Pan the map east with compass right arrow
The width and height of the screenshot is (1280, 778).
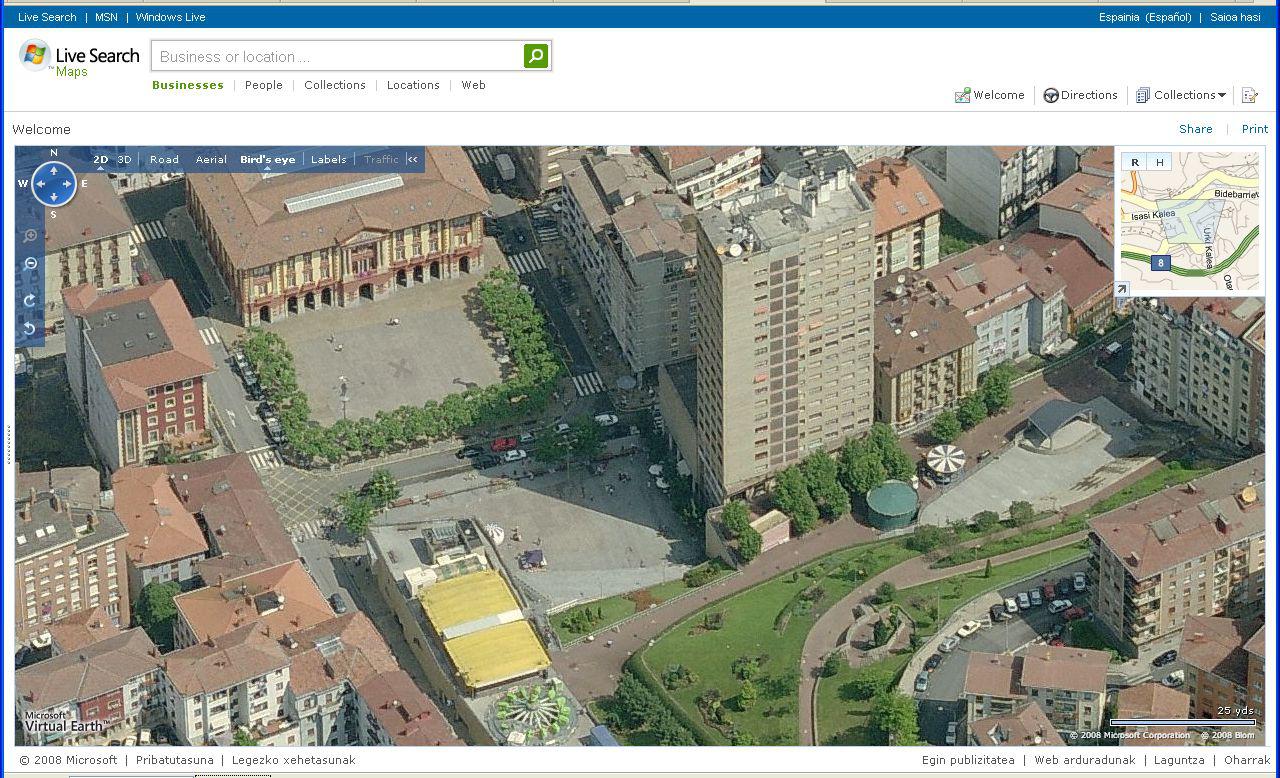point(68,184)
